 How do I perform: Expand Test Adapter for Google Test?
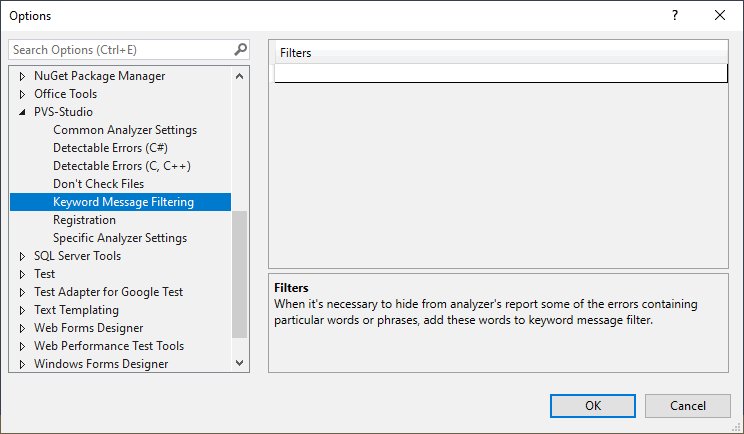click(x=22, y=292)
